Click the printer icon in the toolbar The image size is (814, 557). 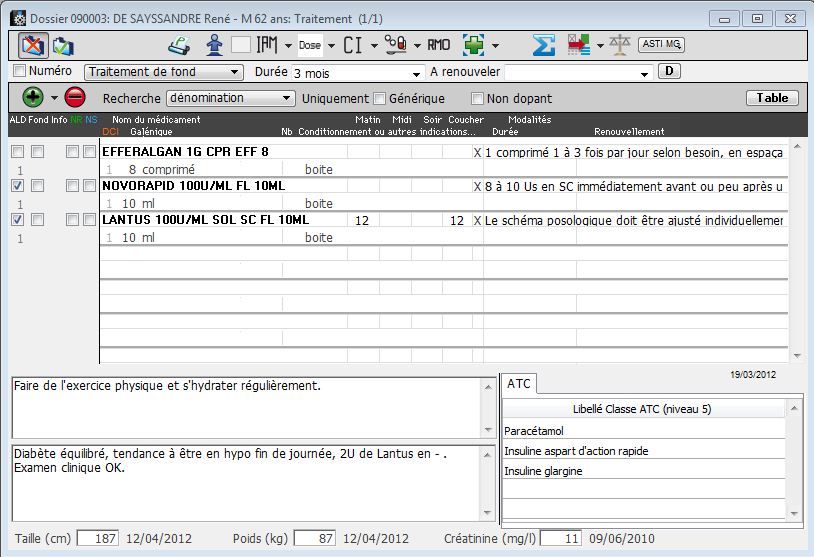(x=178, y=45)
